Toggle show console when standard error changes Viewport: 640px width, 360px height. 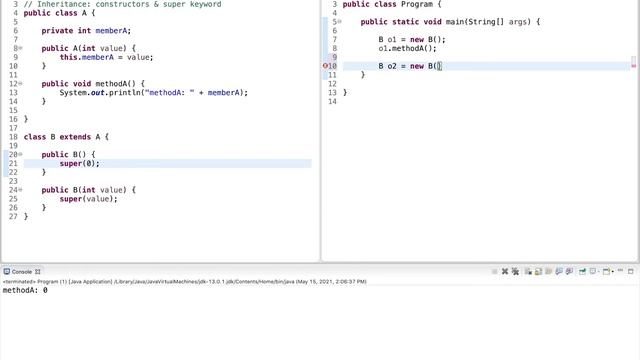point(570,271)
